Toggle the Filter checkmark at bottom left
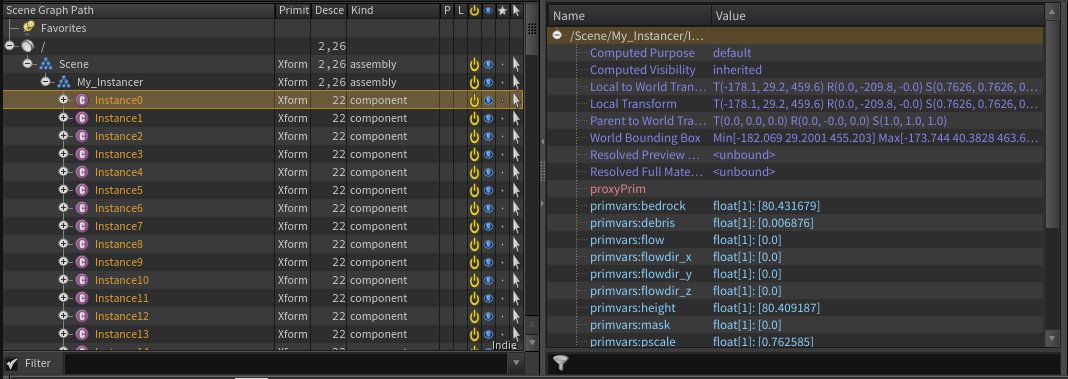The image size is (1068, 379). [12, 363]
